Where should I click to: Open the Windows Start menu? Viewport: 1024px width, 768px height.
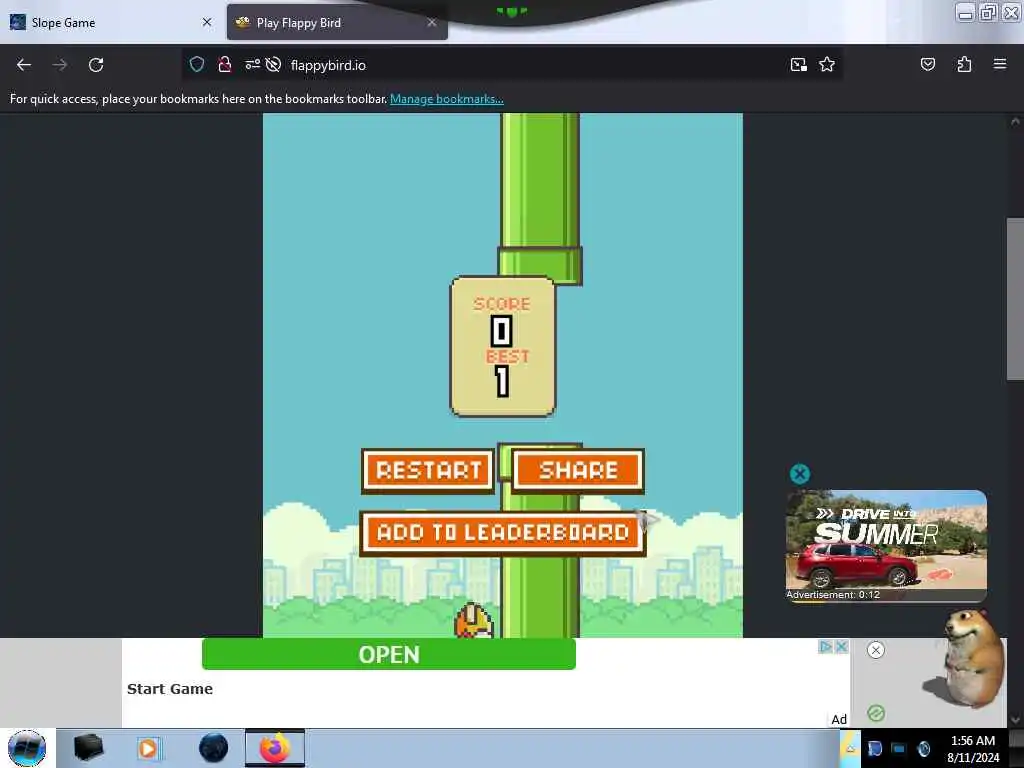click(x=27, y=748)
